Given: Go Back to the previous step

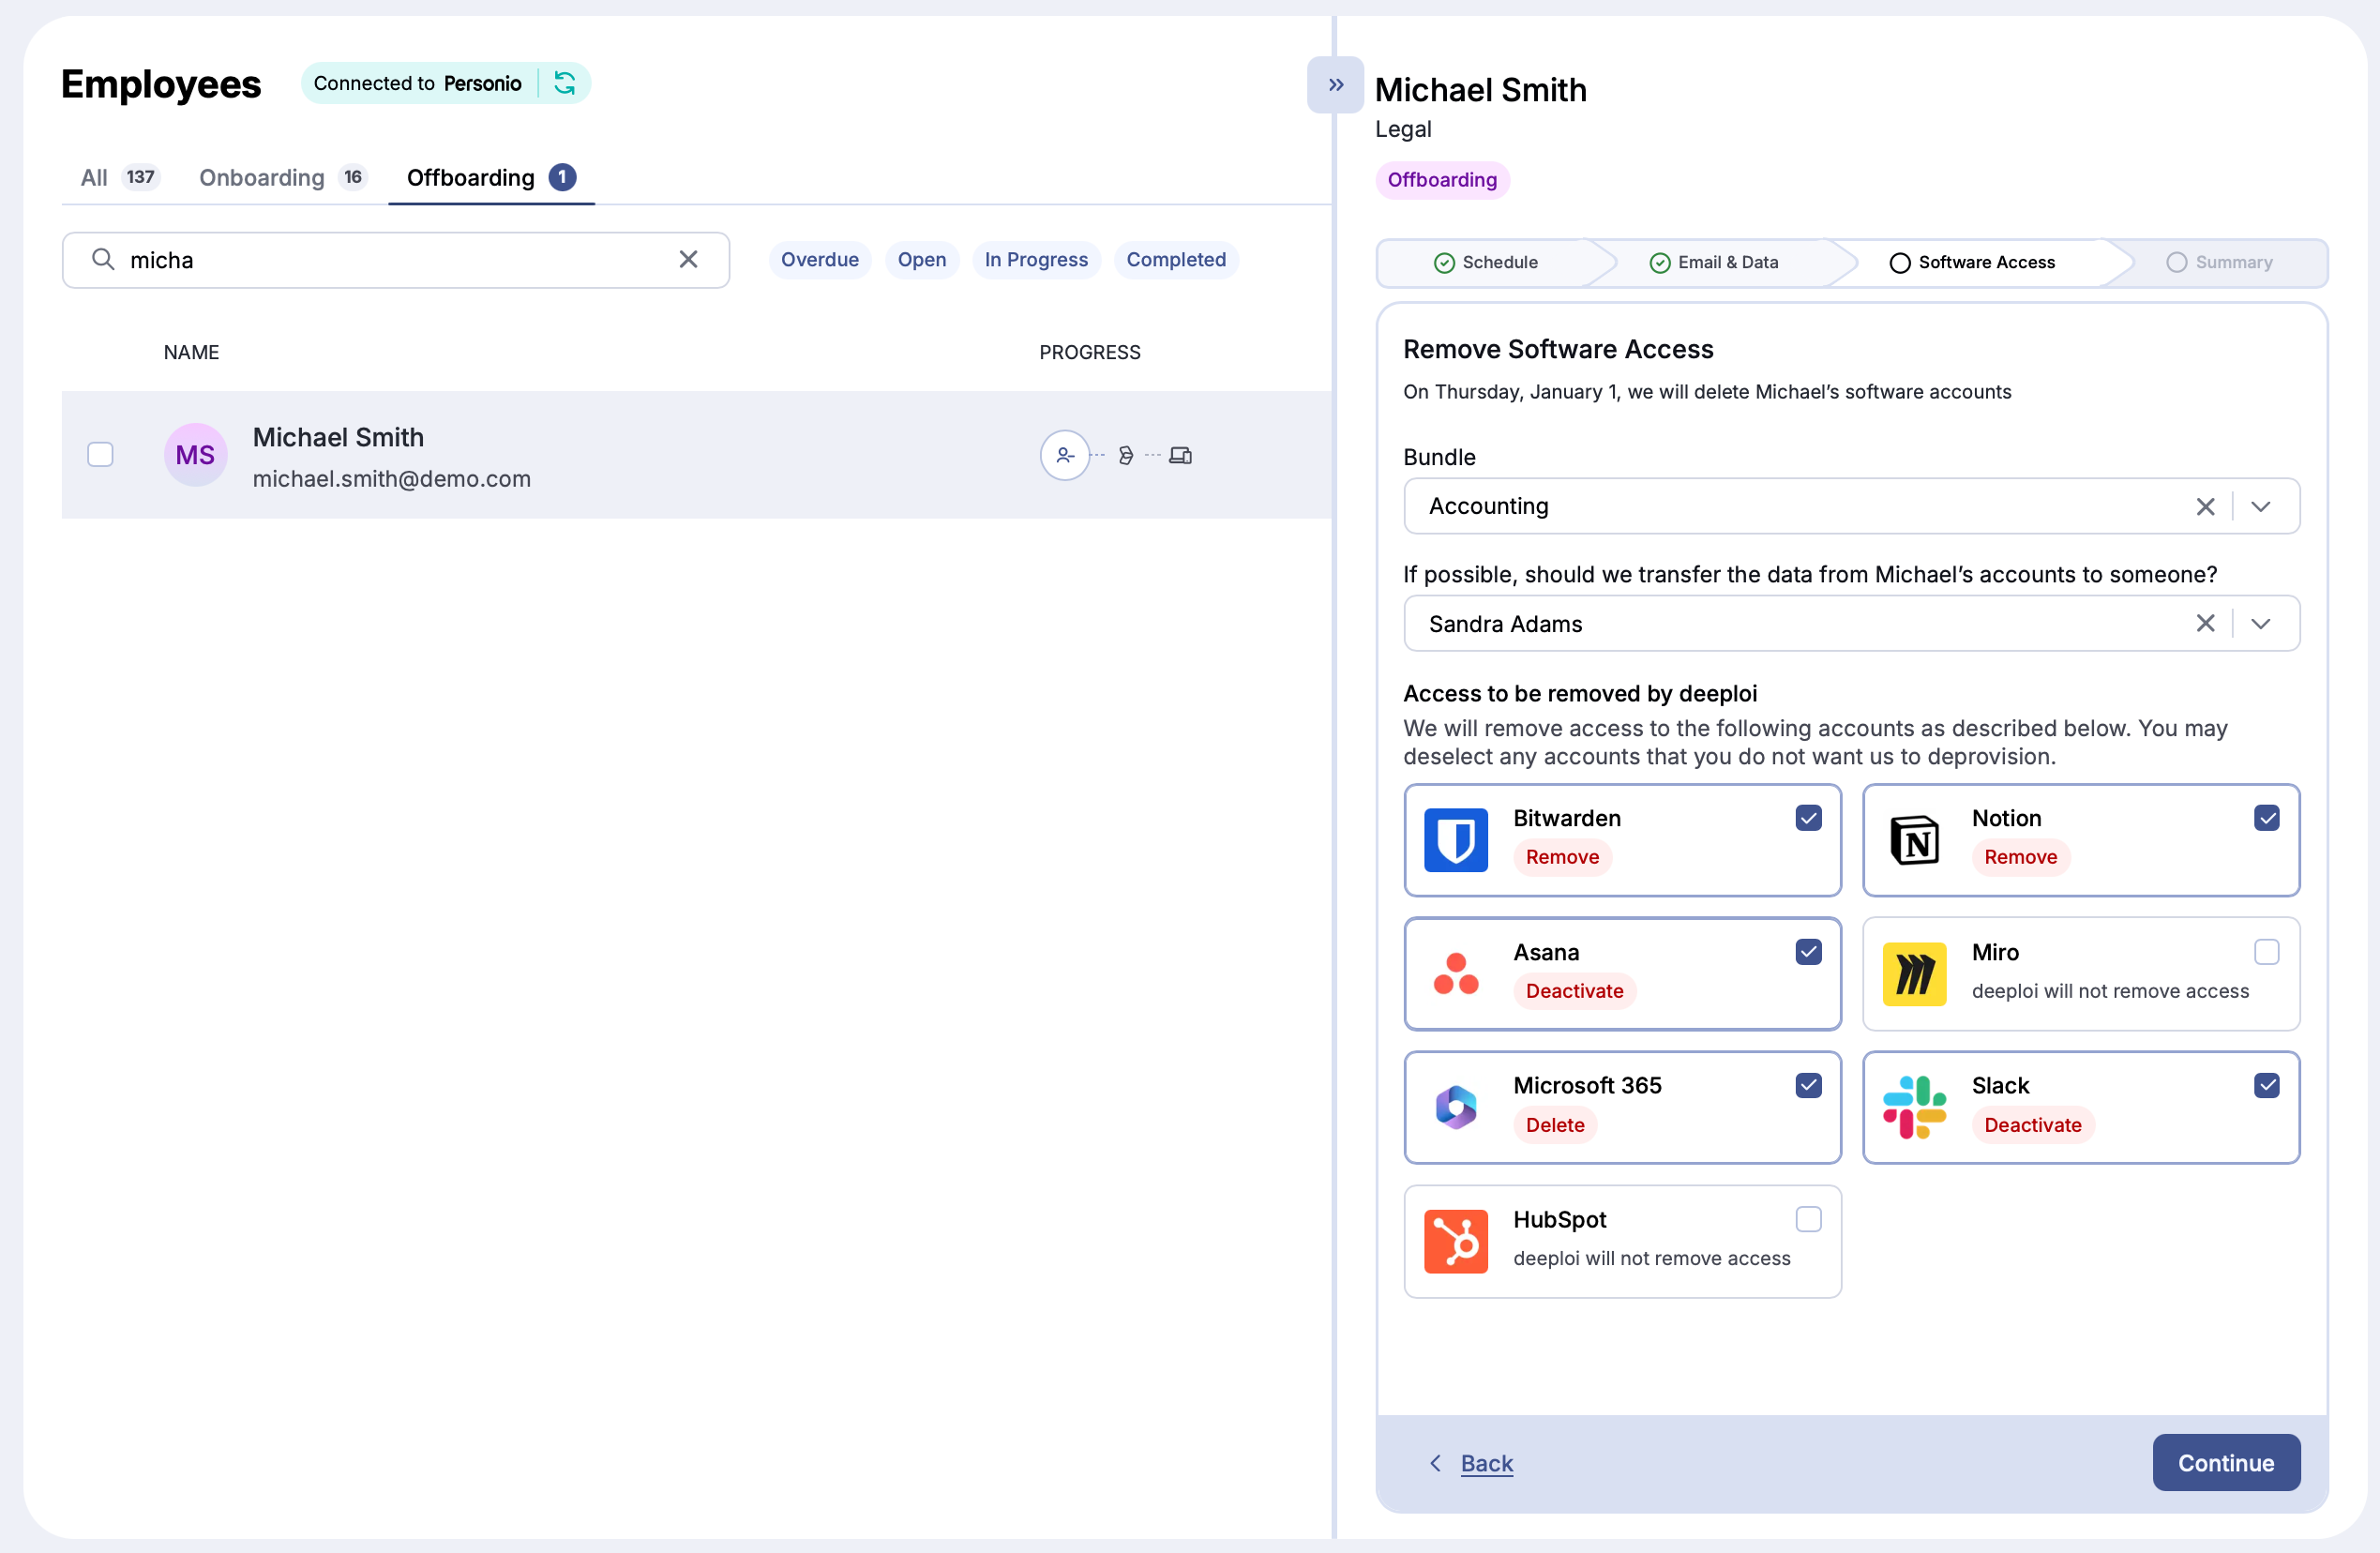Looking at the screenshot, I should tap(1486, 1462).
